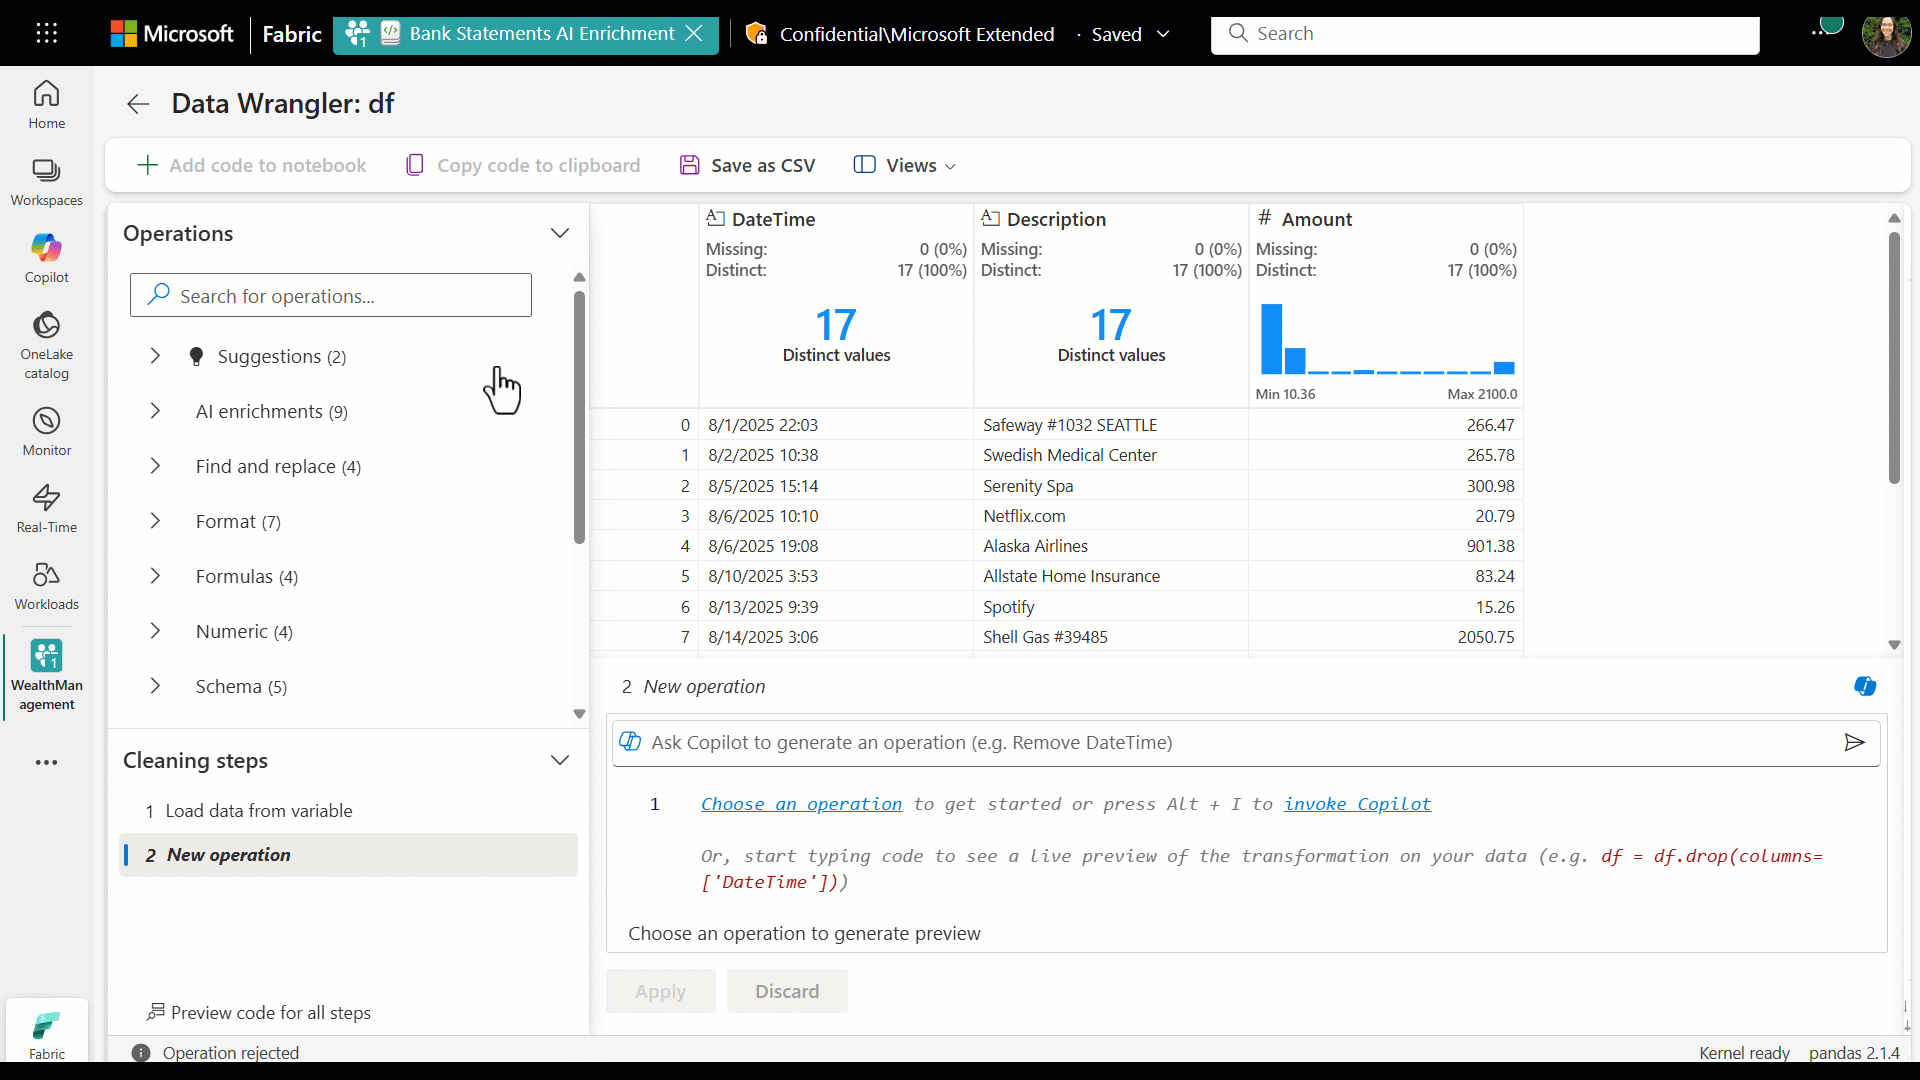The width and height of the screenshot is (1920, 1080).
Task: Click the Choose an operation link
Action: [x=801, y=804]
